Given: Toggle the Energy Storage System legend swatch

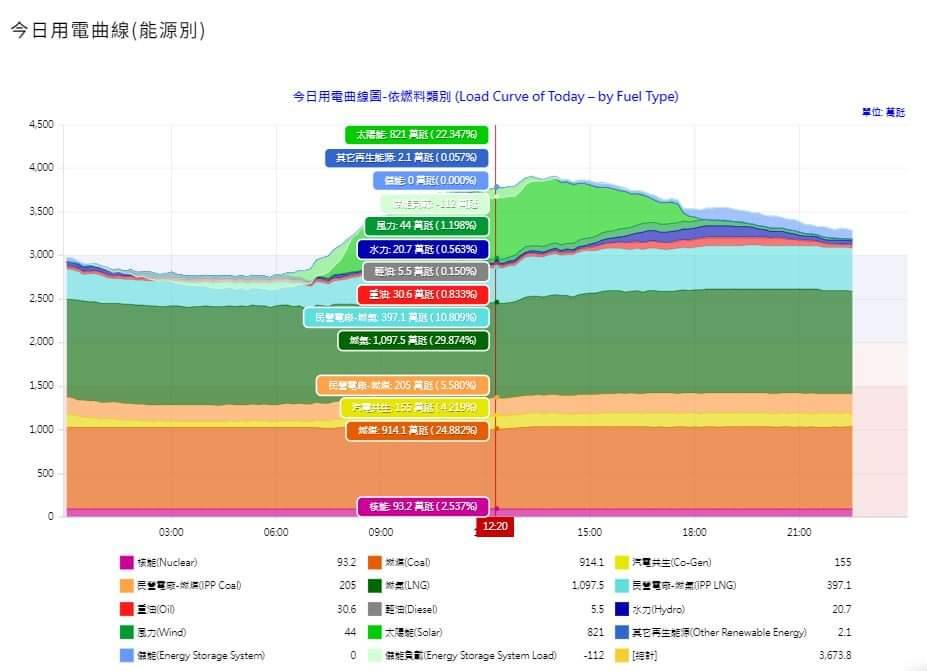Looking at the screenshot, I should pos(127,655).
